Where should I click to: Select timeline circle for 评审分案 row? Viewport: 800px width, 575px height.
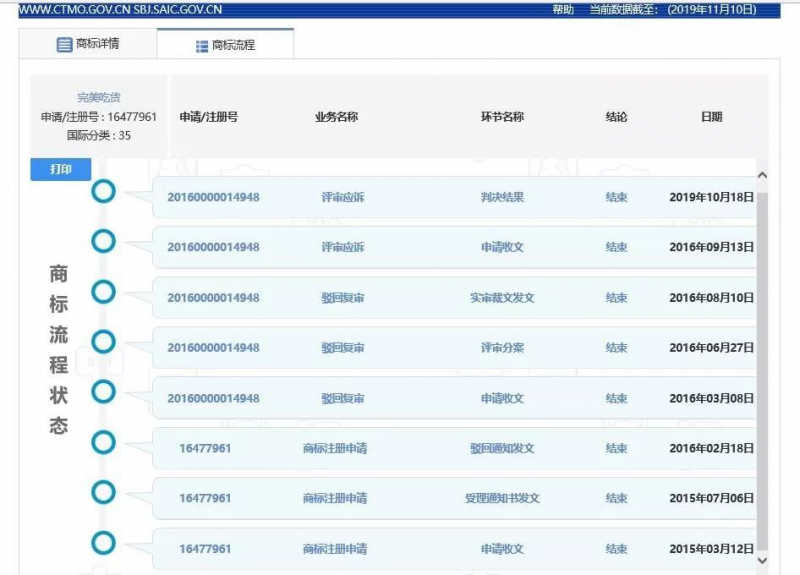click(x=103, y=342)
